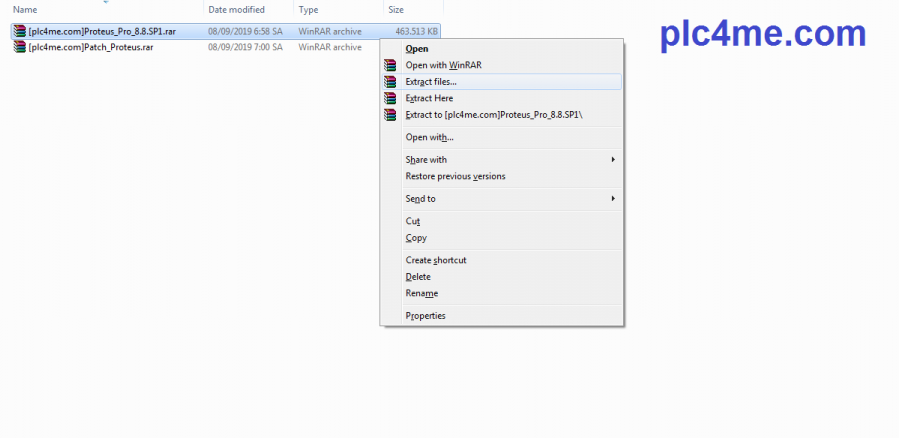The height and width of the screenshot is (438, 899).
Task: Select the [plc4me.com]Proteus_Pro_8.8.SP1.rar file name
Action: (102, 32)
